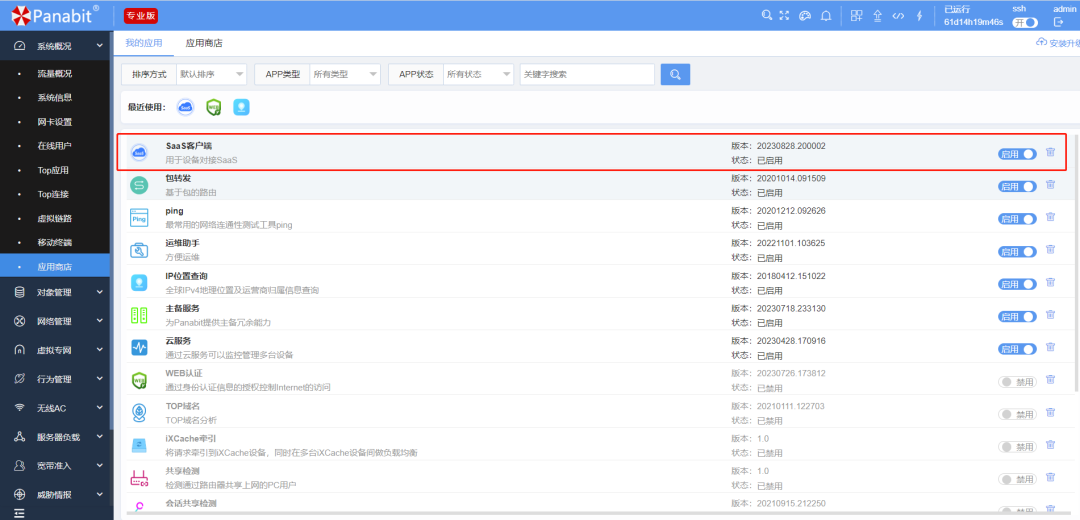Open the APP状态 dropdown
1080x520 pixels.
tap(479, 74)
